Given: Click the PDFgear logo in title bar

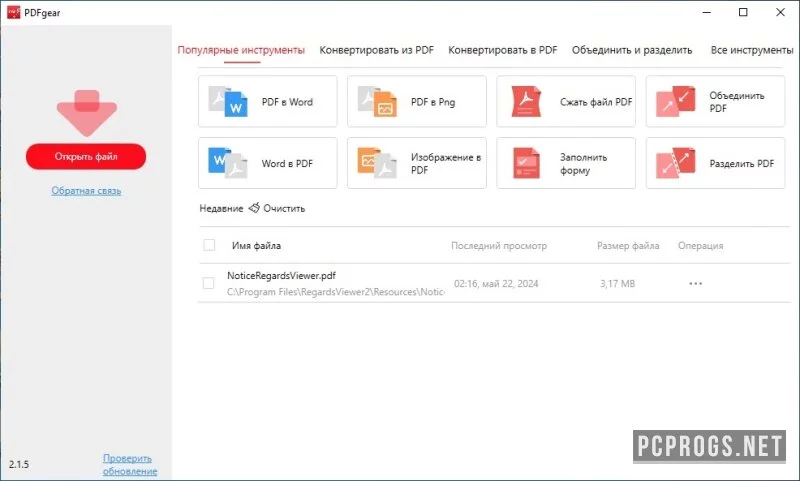Looking at the screenshot, I should click(13, 12).
